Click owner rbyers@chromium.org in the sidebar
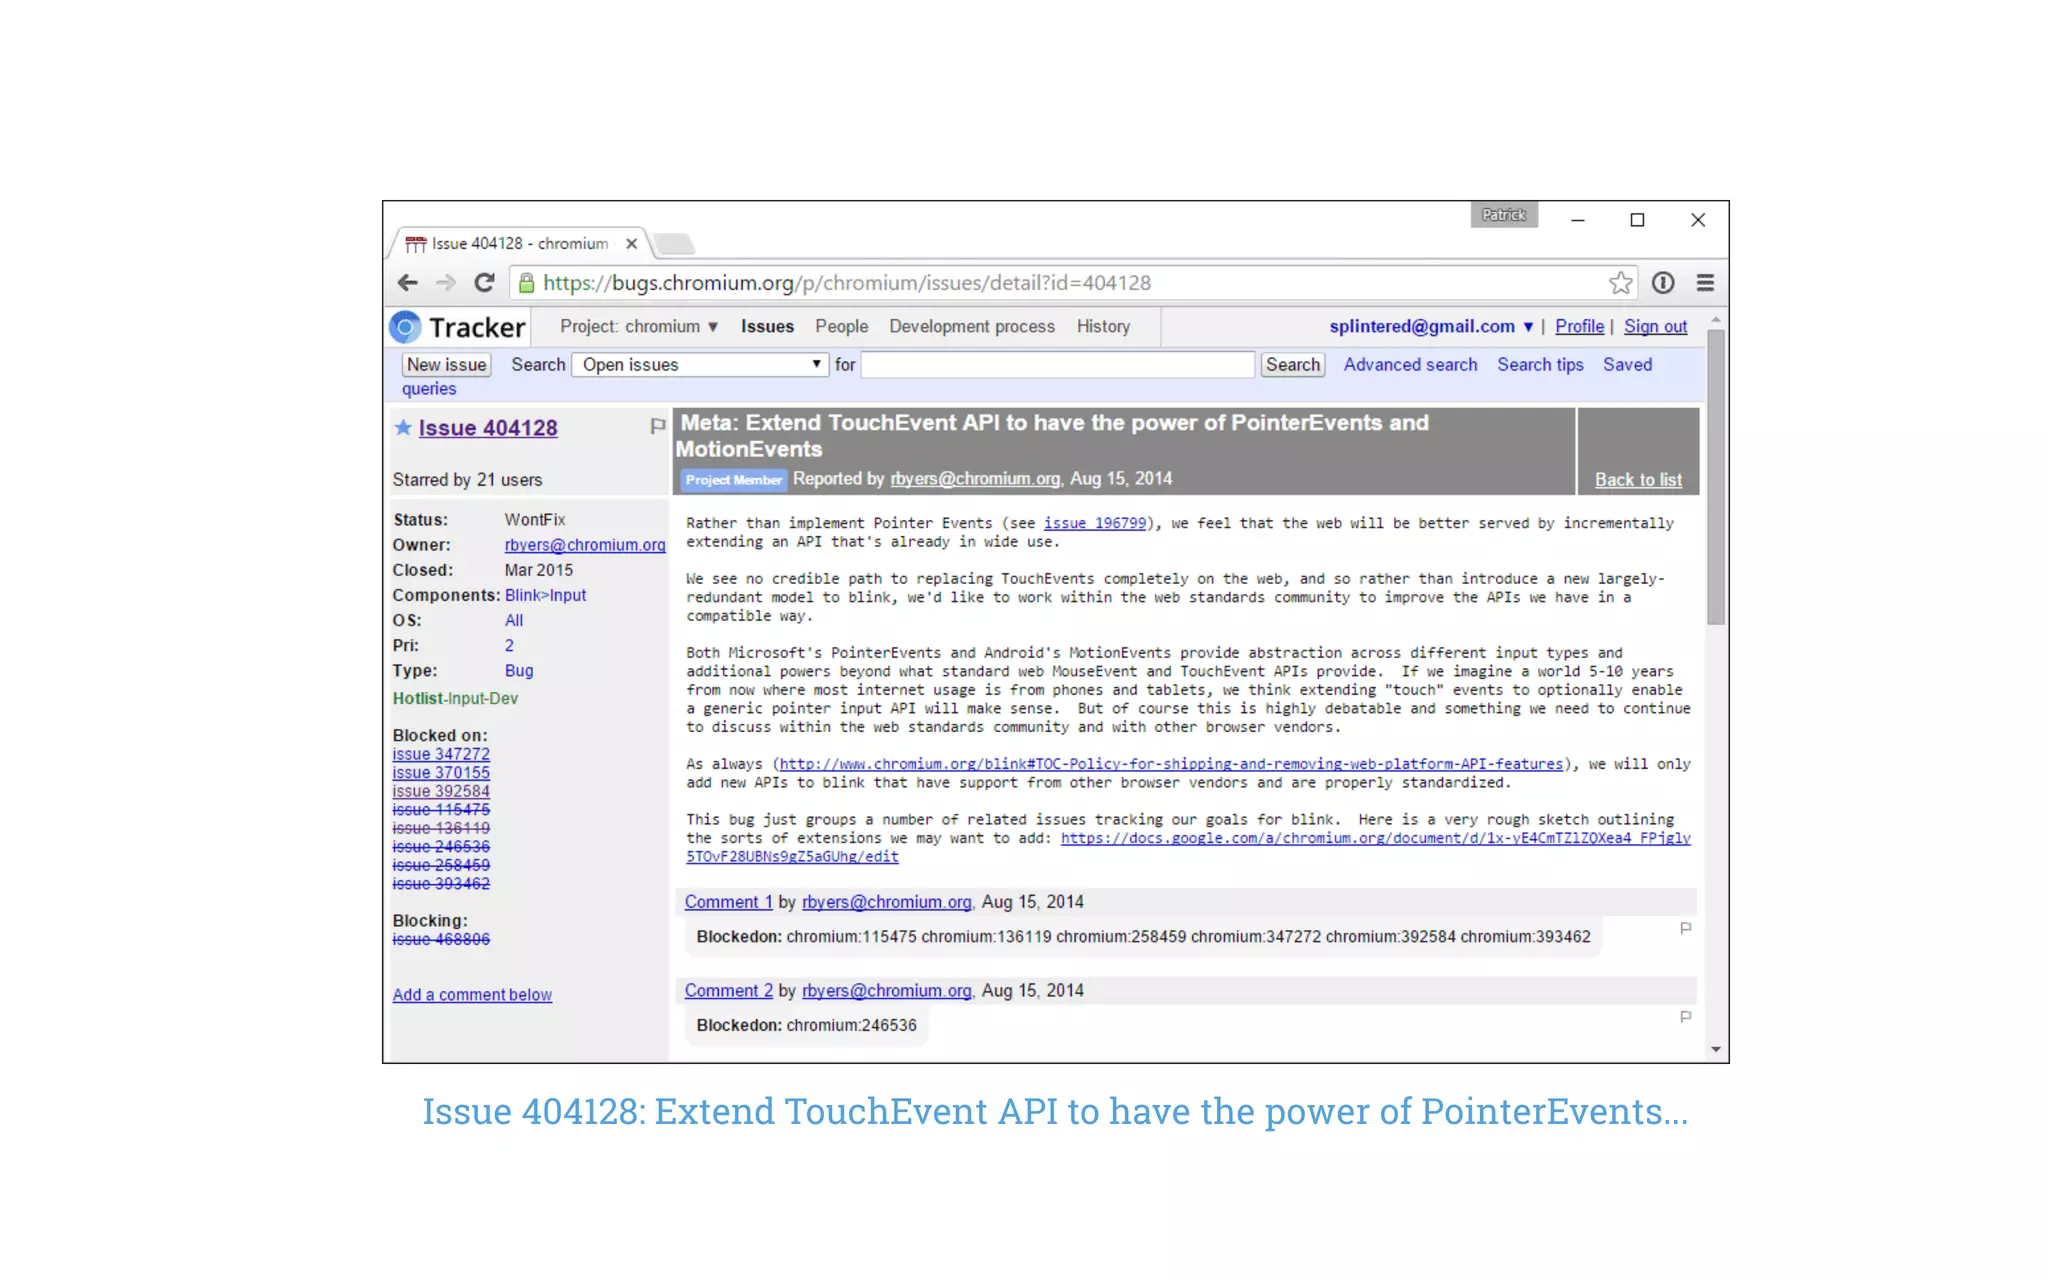This screenshot has height=1280, width=2048. click(x=585, y=545)
